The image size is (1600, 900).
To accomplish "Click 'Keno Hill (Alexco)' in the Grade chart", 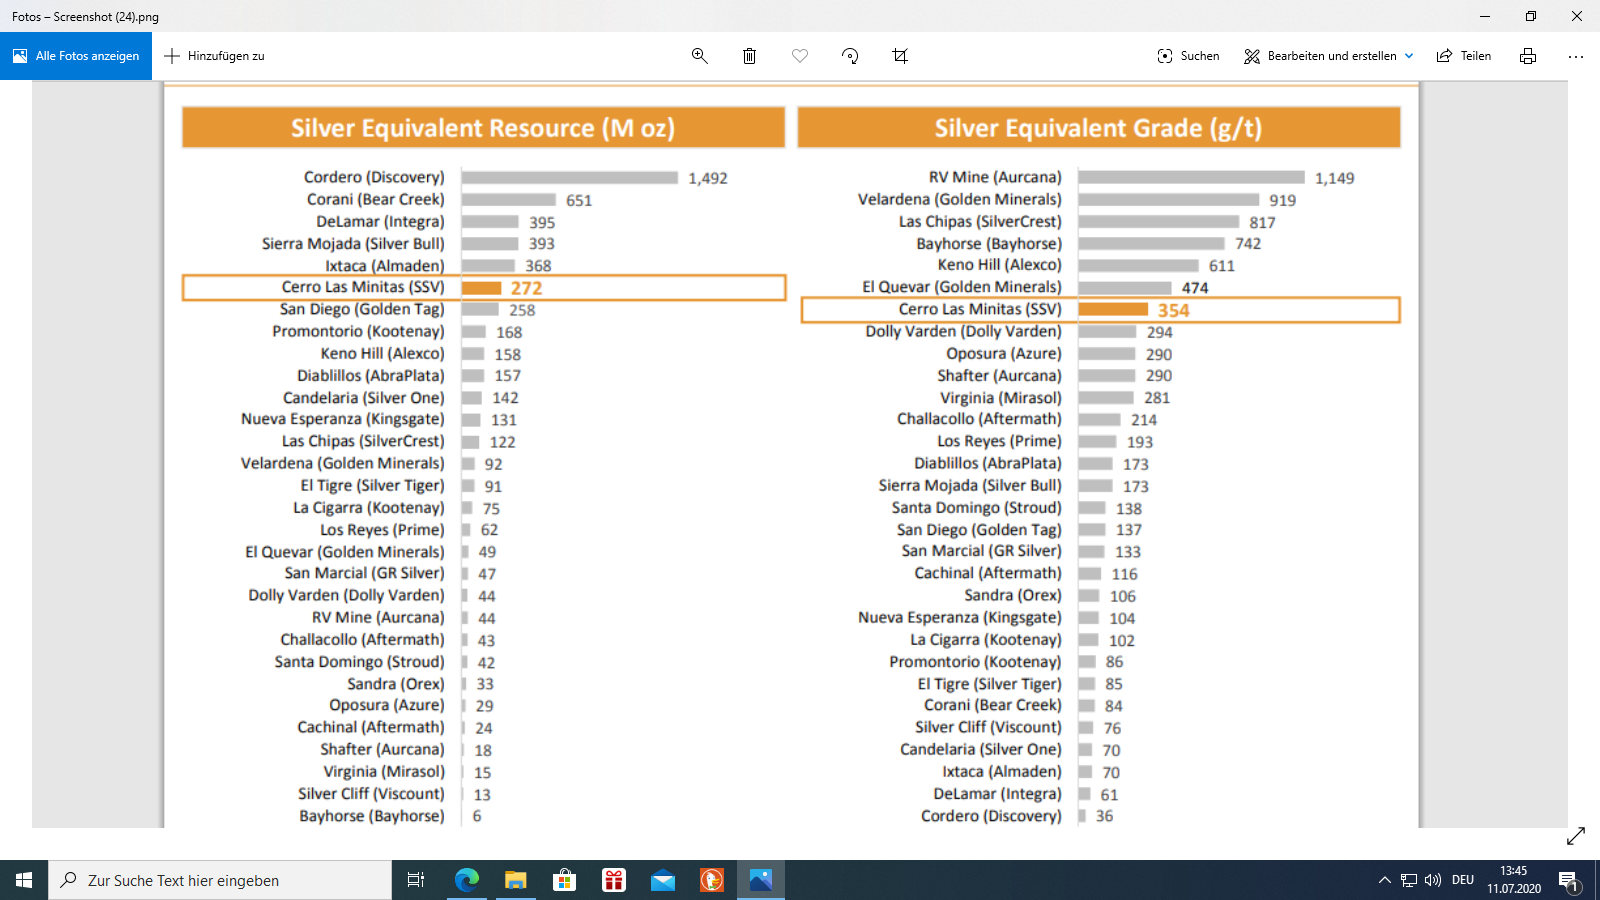I will [1000, 265].
